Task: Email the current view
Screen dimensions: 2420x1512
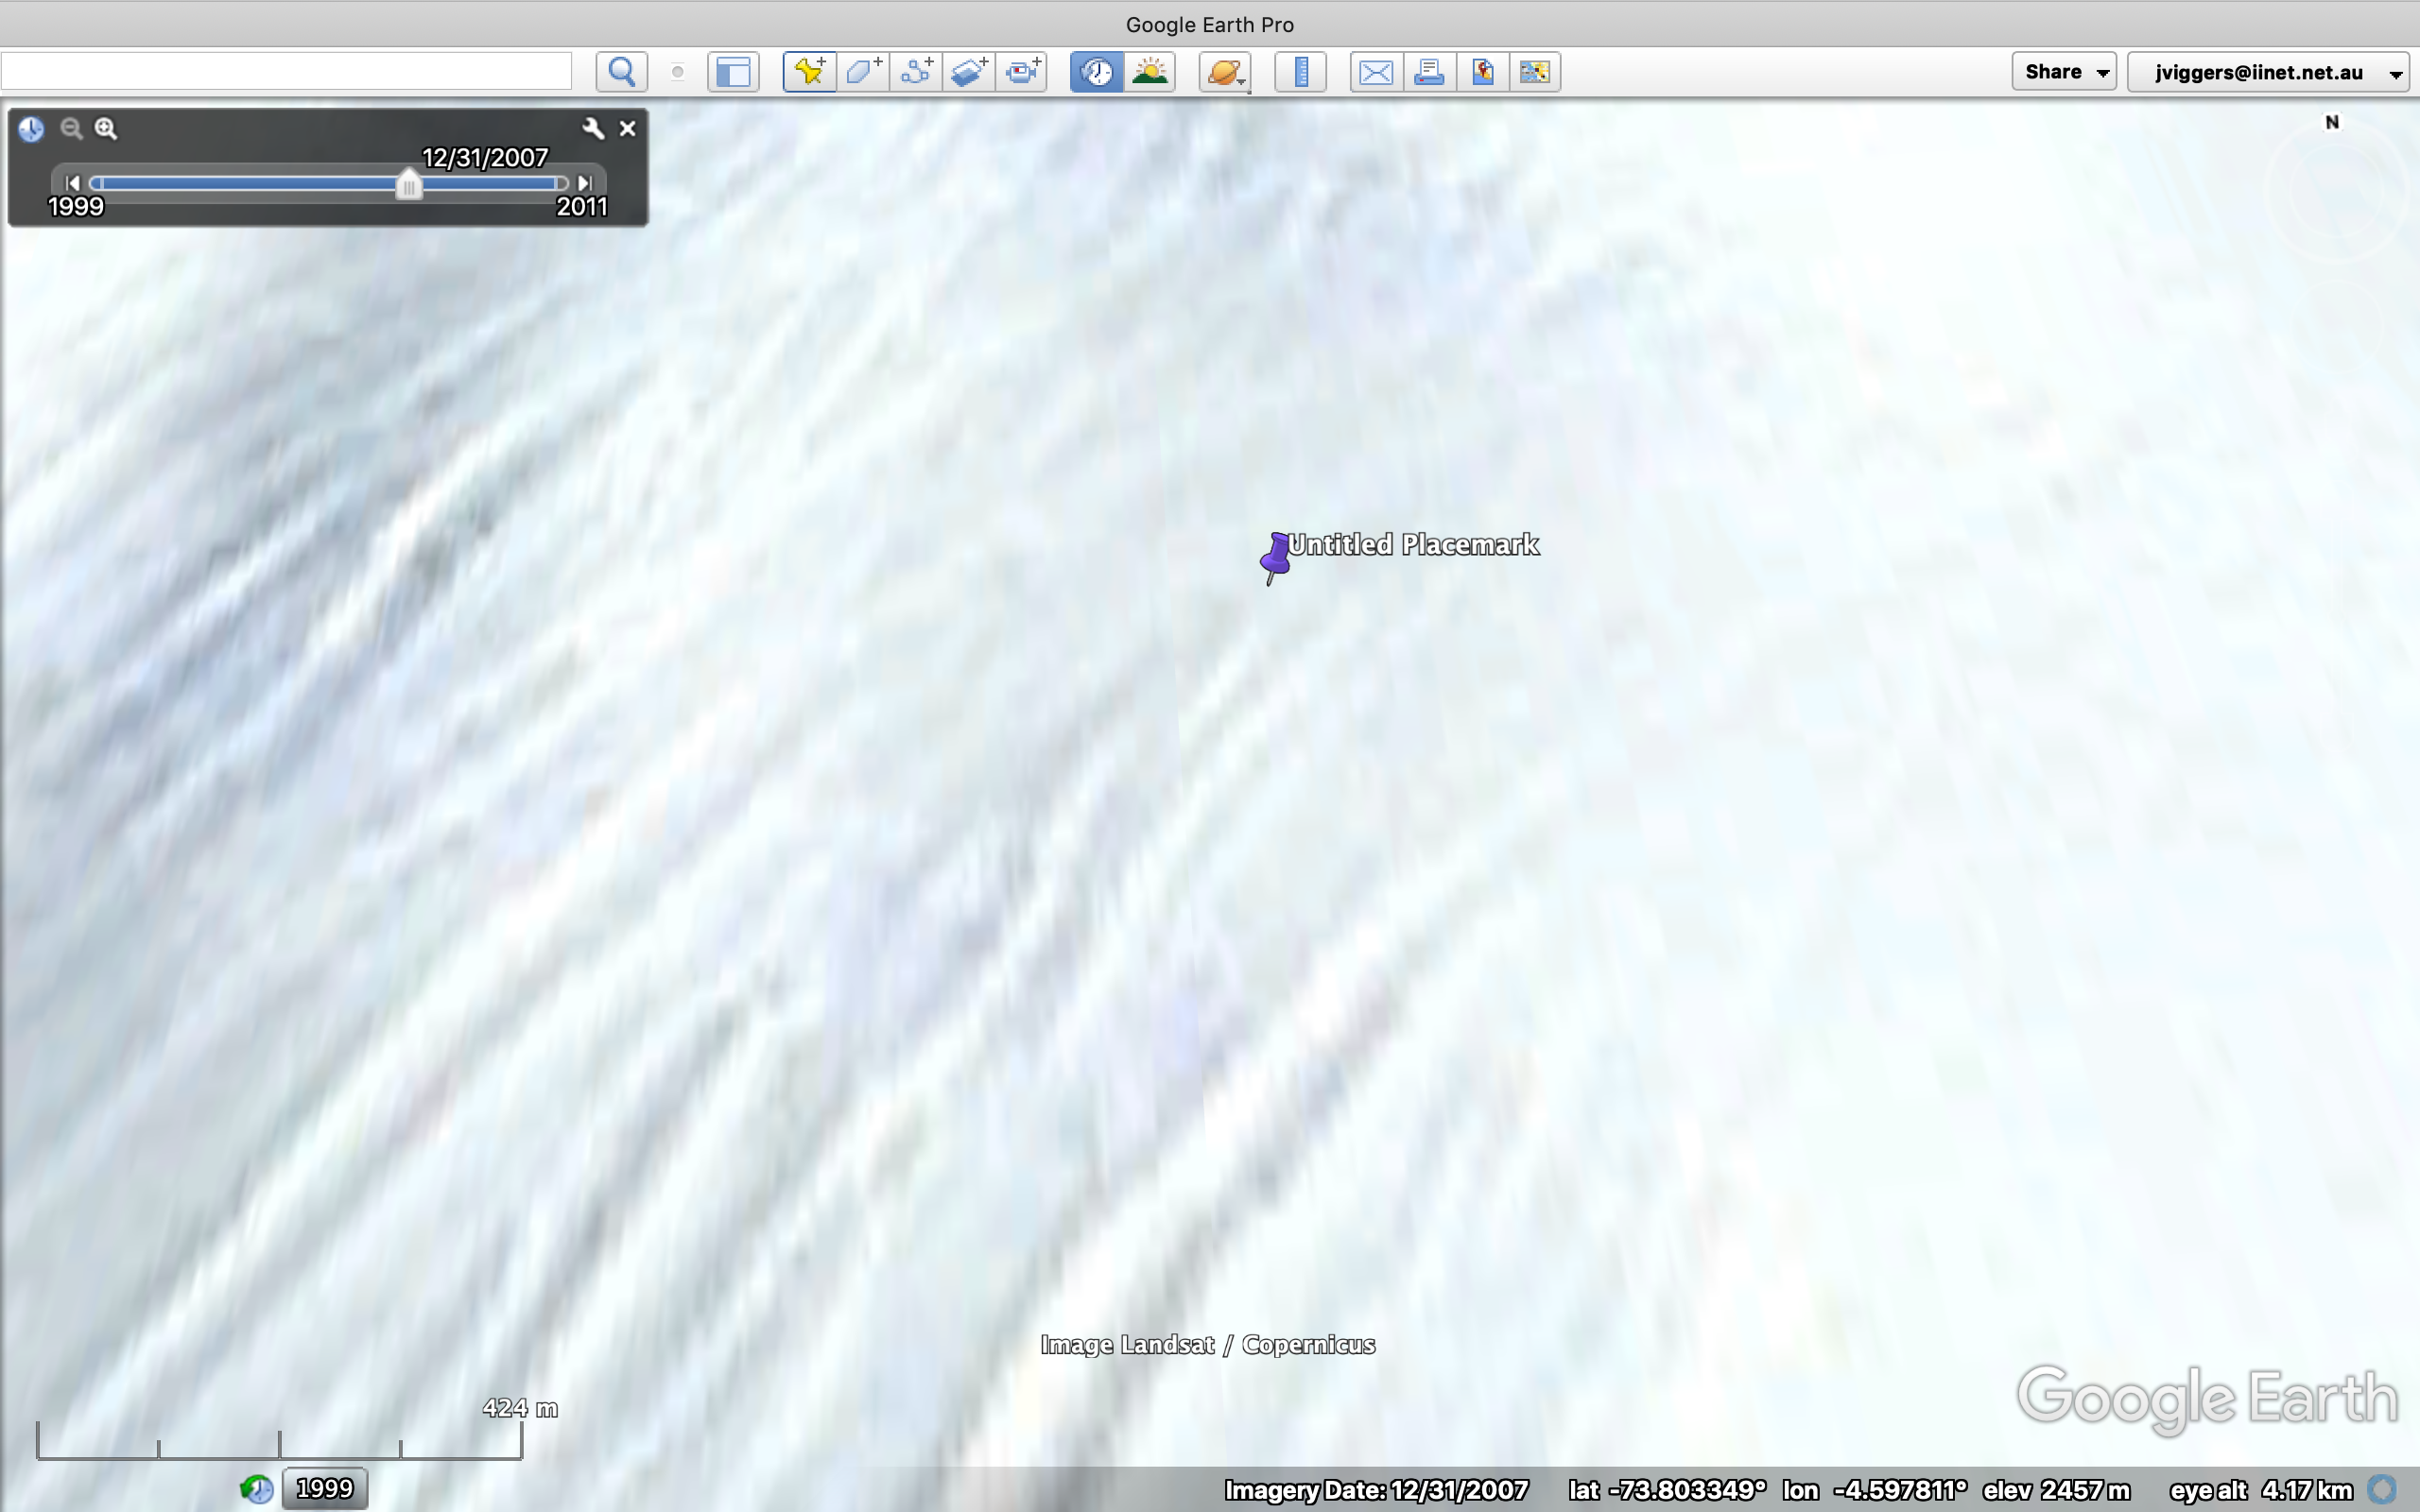Action: point(1375,71)
